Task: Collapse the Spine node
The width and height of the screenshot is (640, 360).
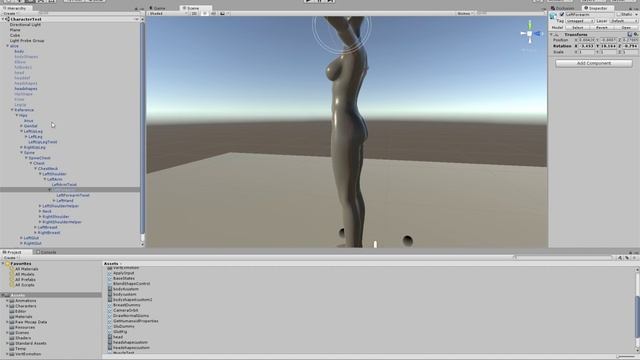Action: (21, 153)
